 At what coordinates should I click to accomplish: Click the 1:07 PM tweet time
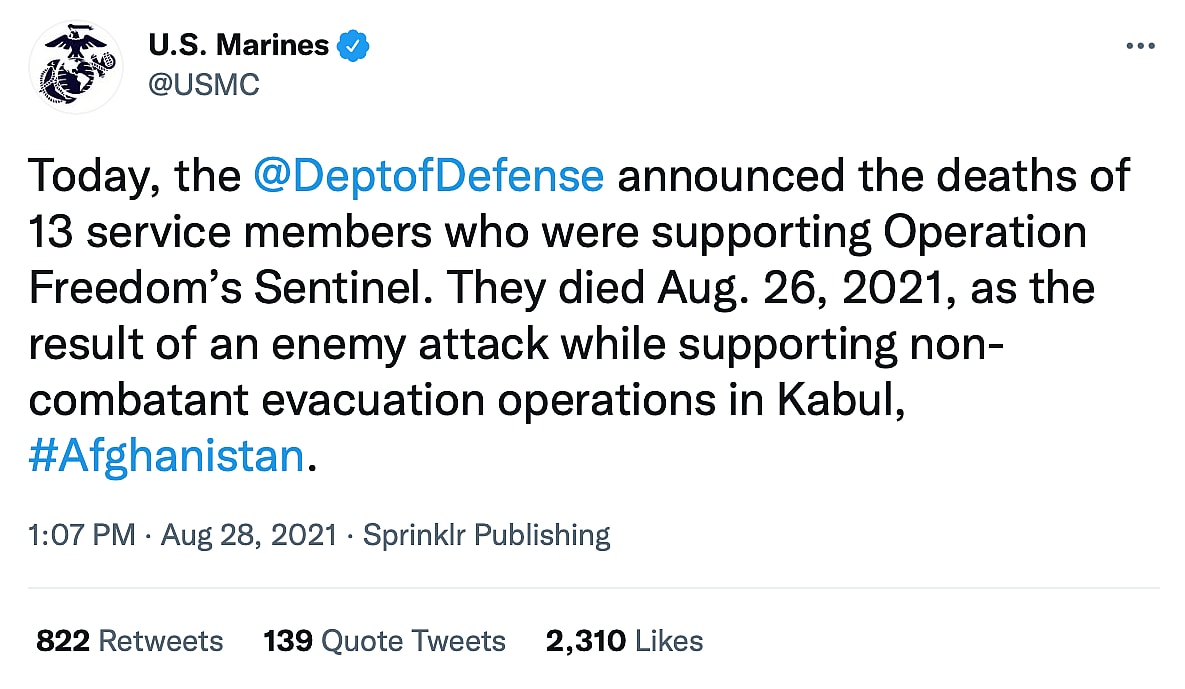pyautogui.click(x=82, y=535)
